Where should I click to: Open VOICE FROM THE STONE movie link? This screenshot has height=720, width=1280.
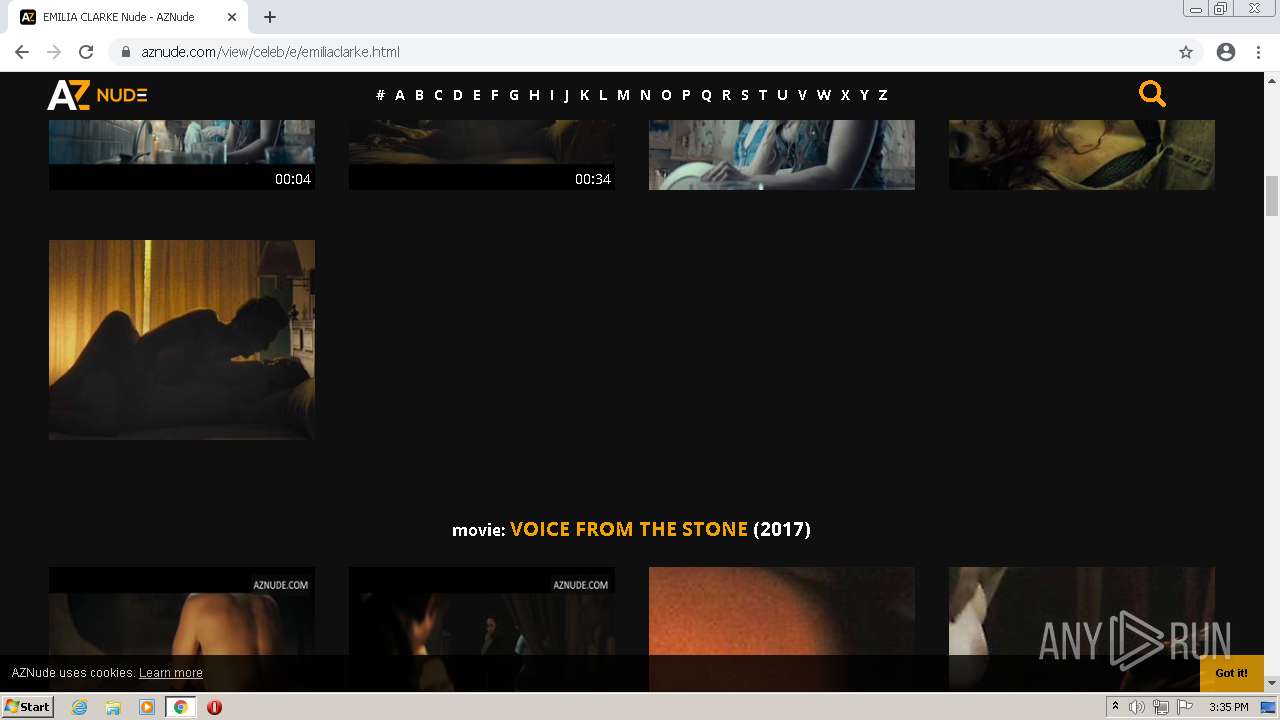629,529
